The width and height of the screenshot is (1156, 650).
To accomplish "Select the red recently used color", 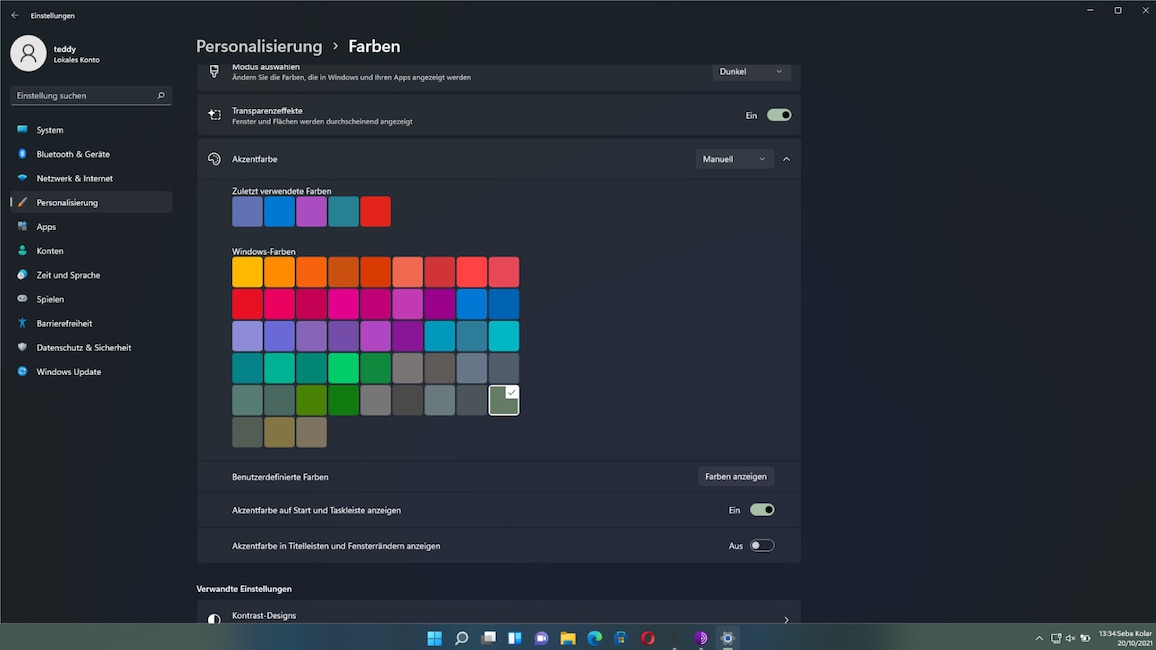I will [375, 211].
